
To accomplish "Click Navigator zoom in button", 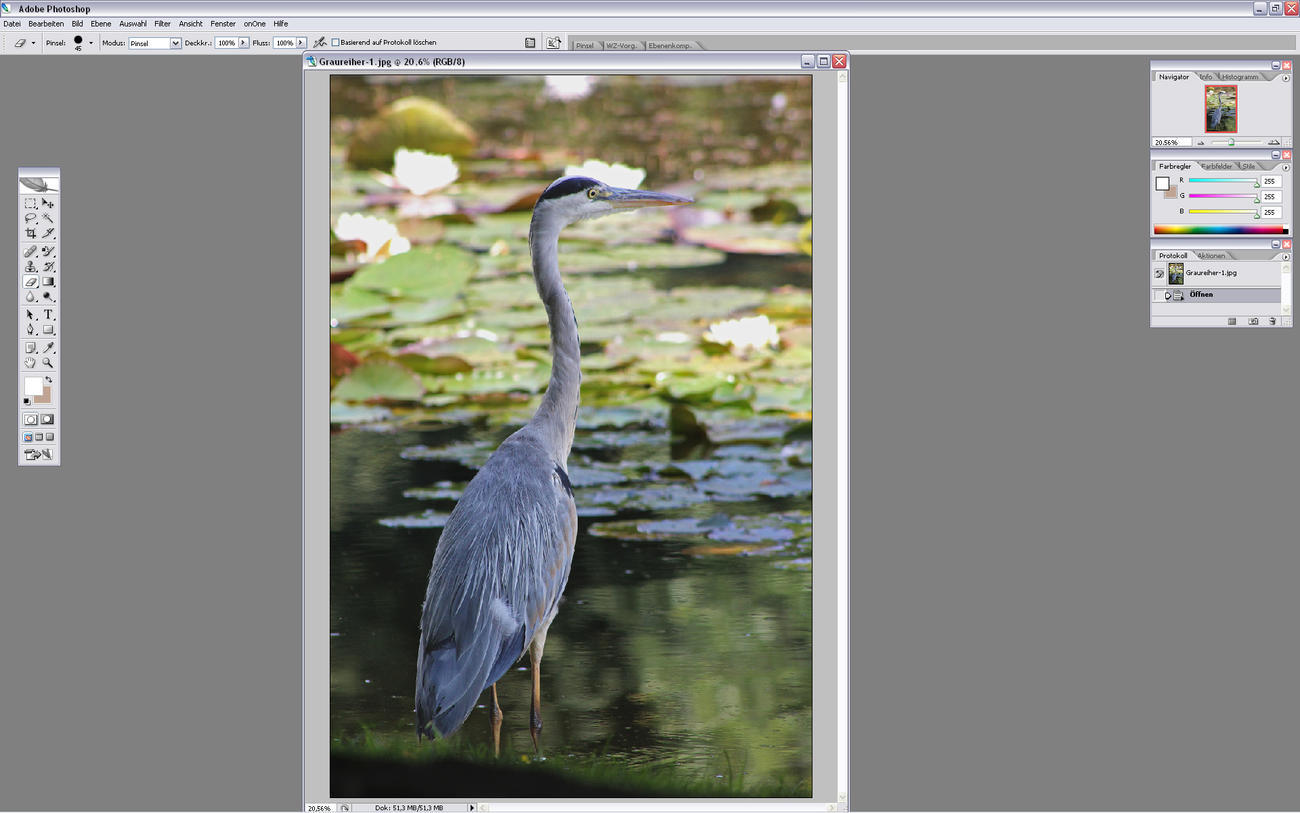I will (1274, 142).
